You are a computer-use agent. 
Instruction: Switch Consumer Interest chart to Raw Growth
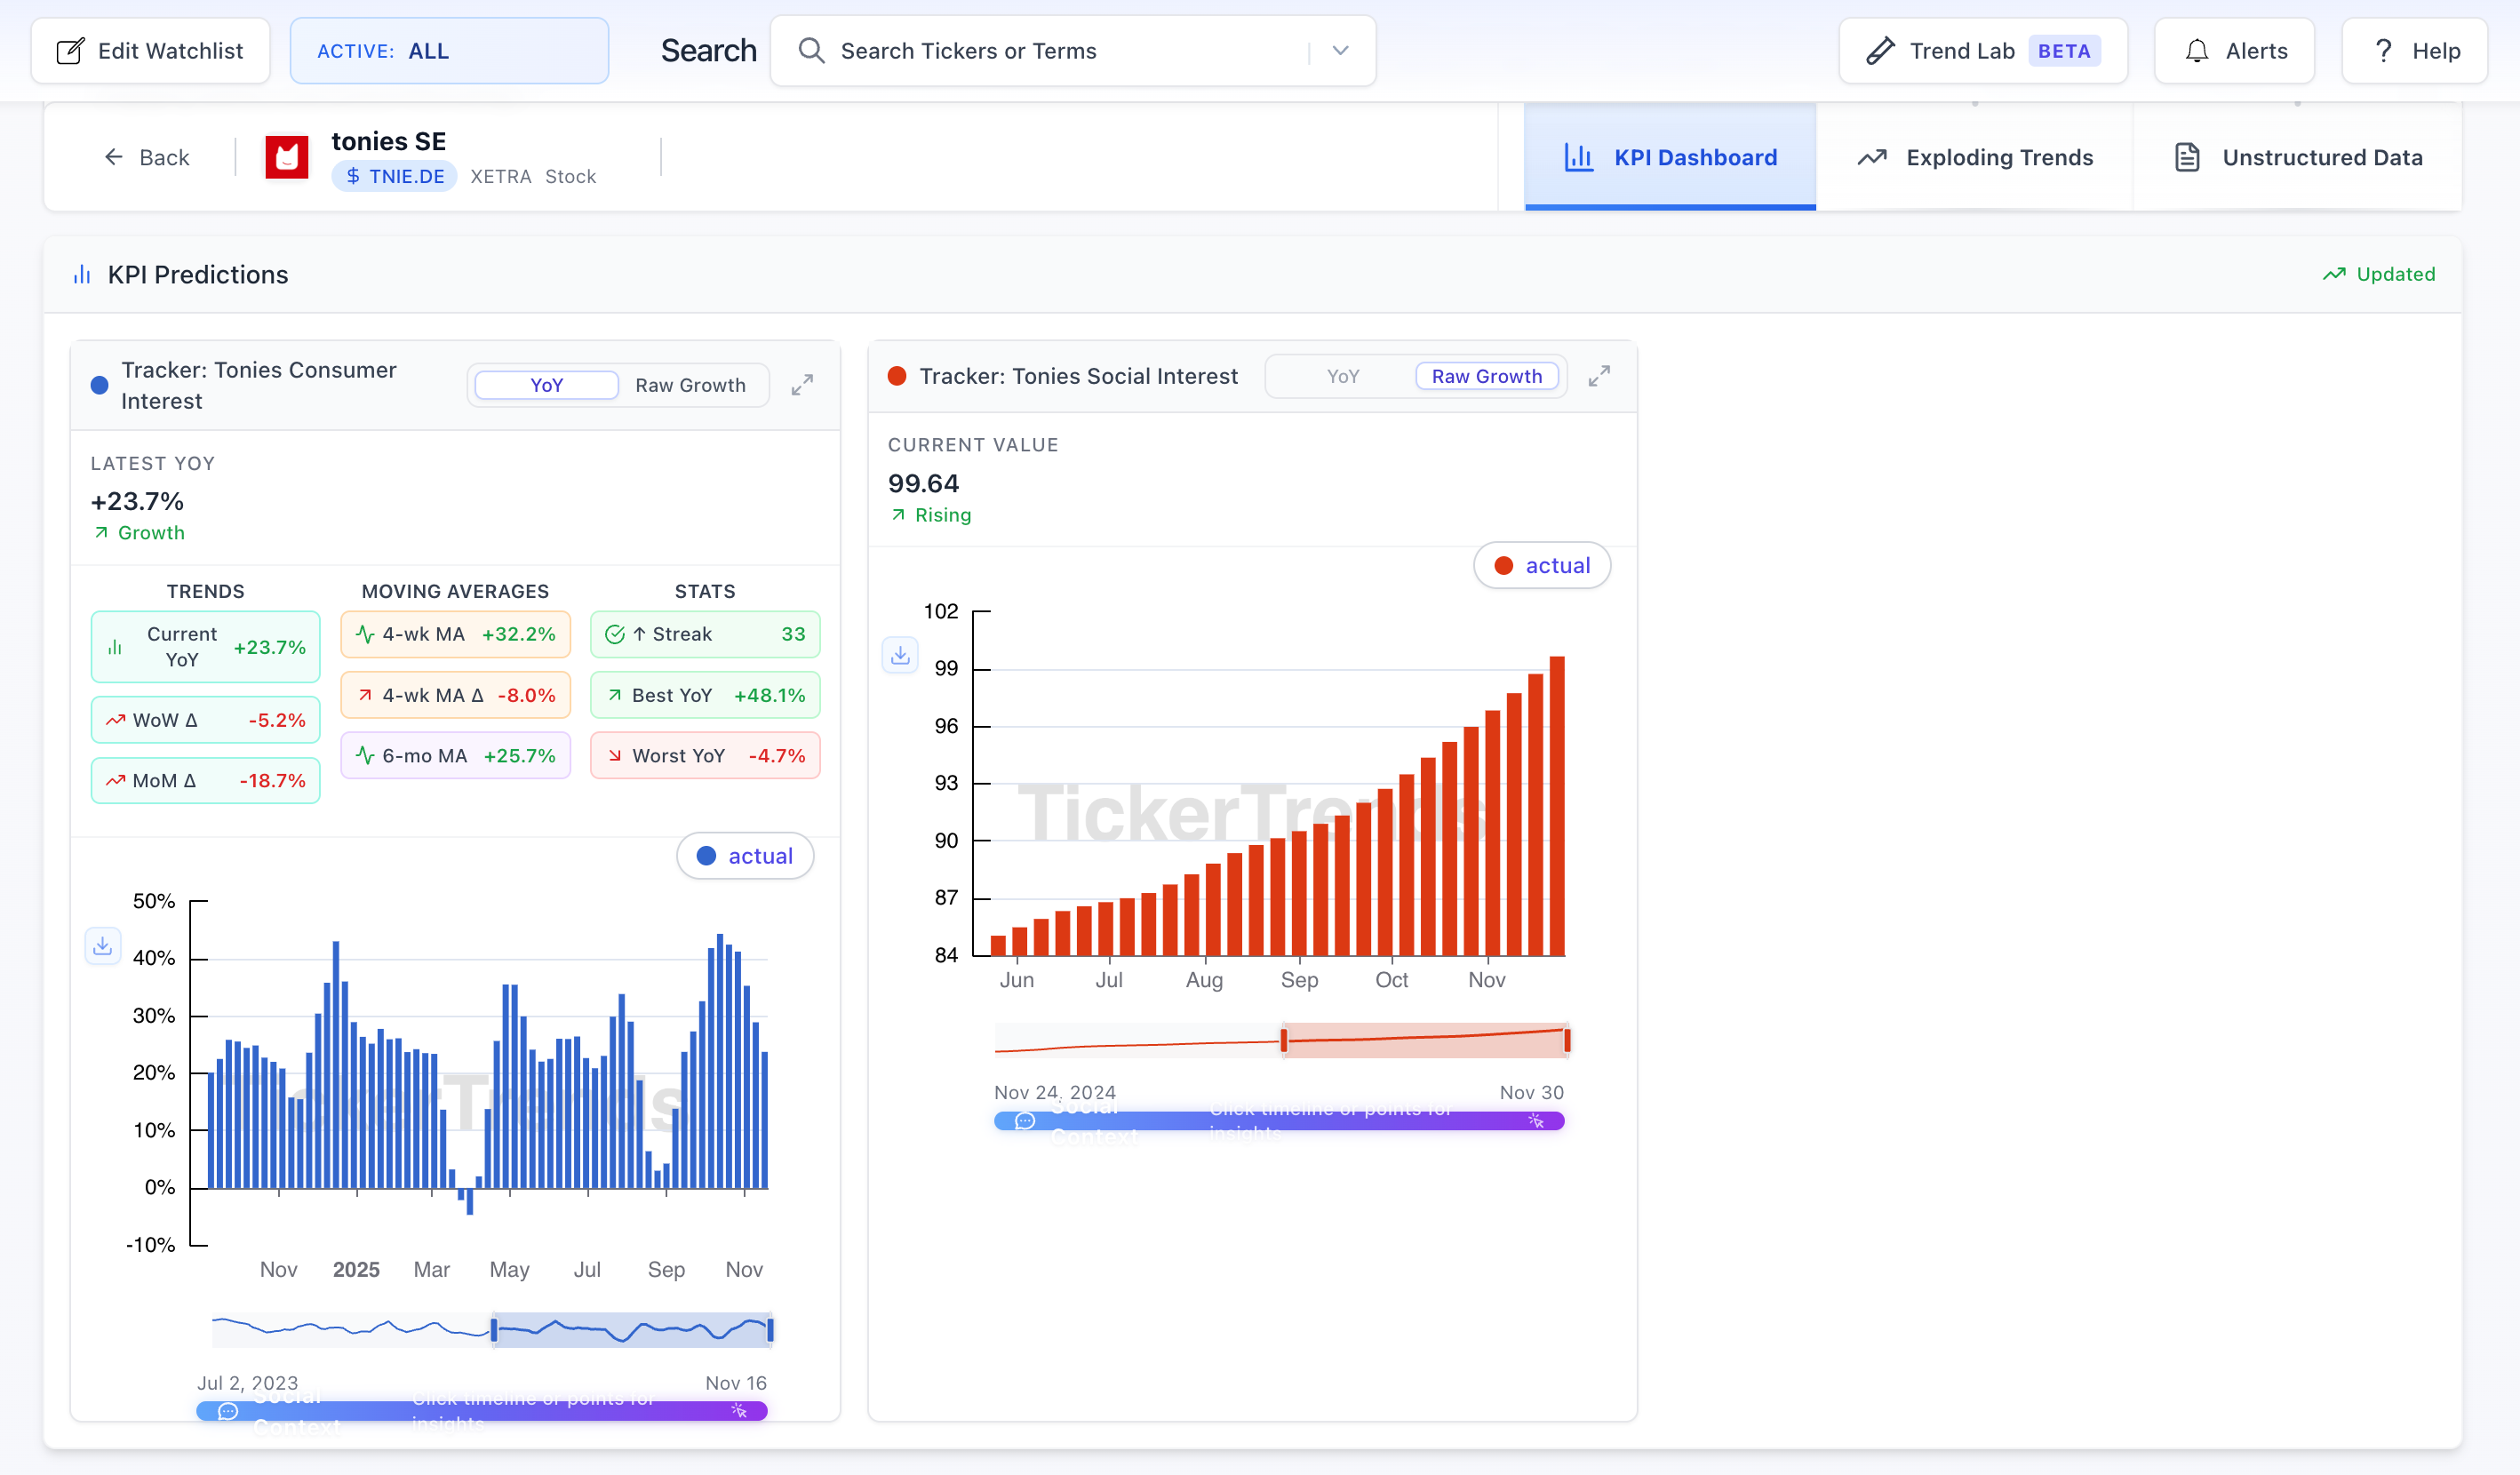[x=690, y=385]
